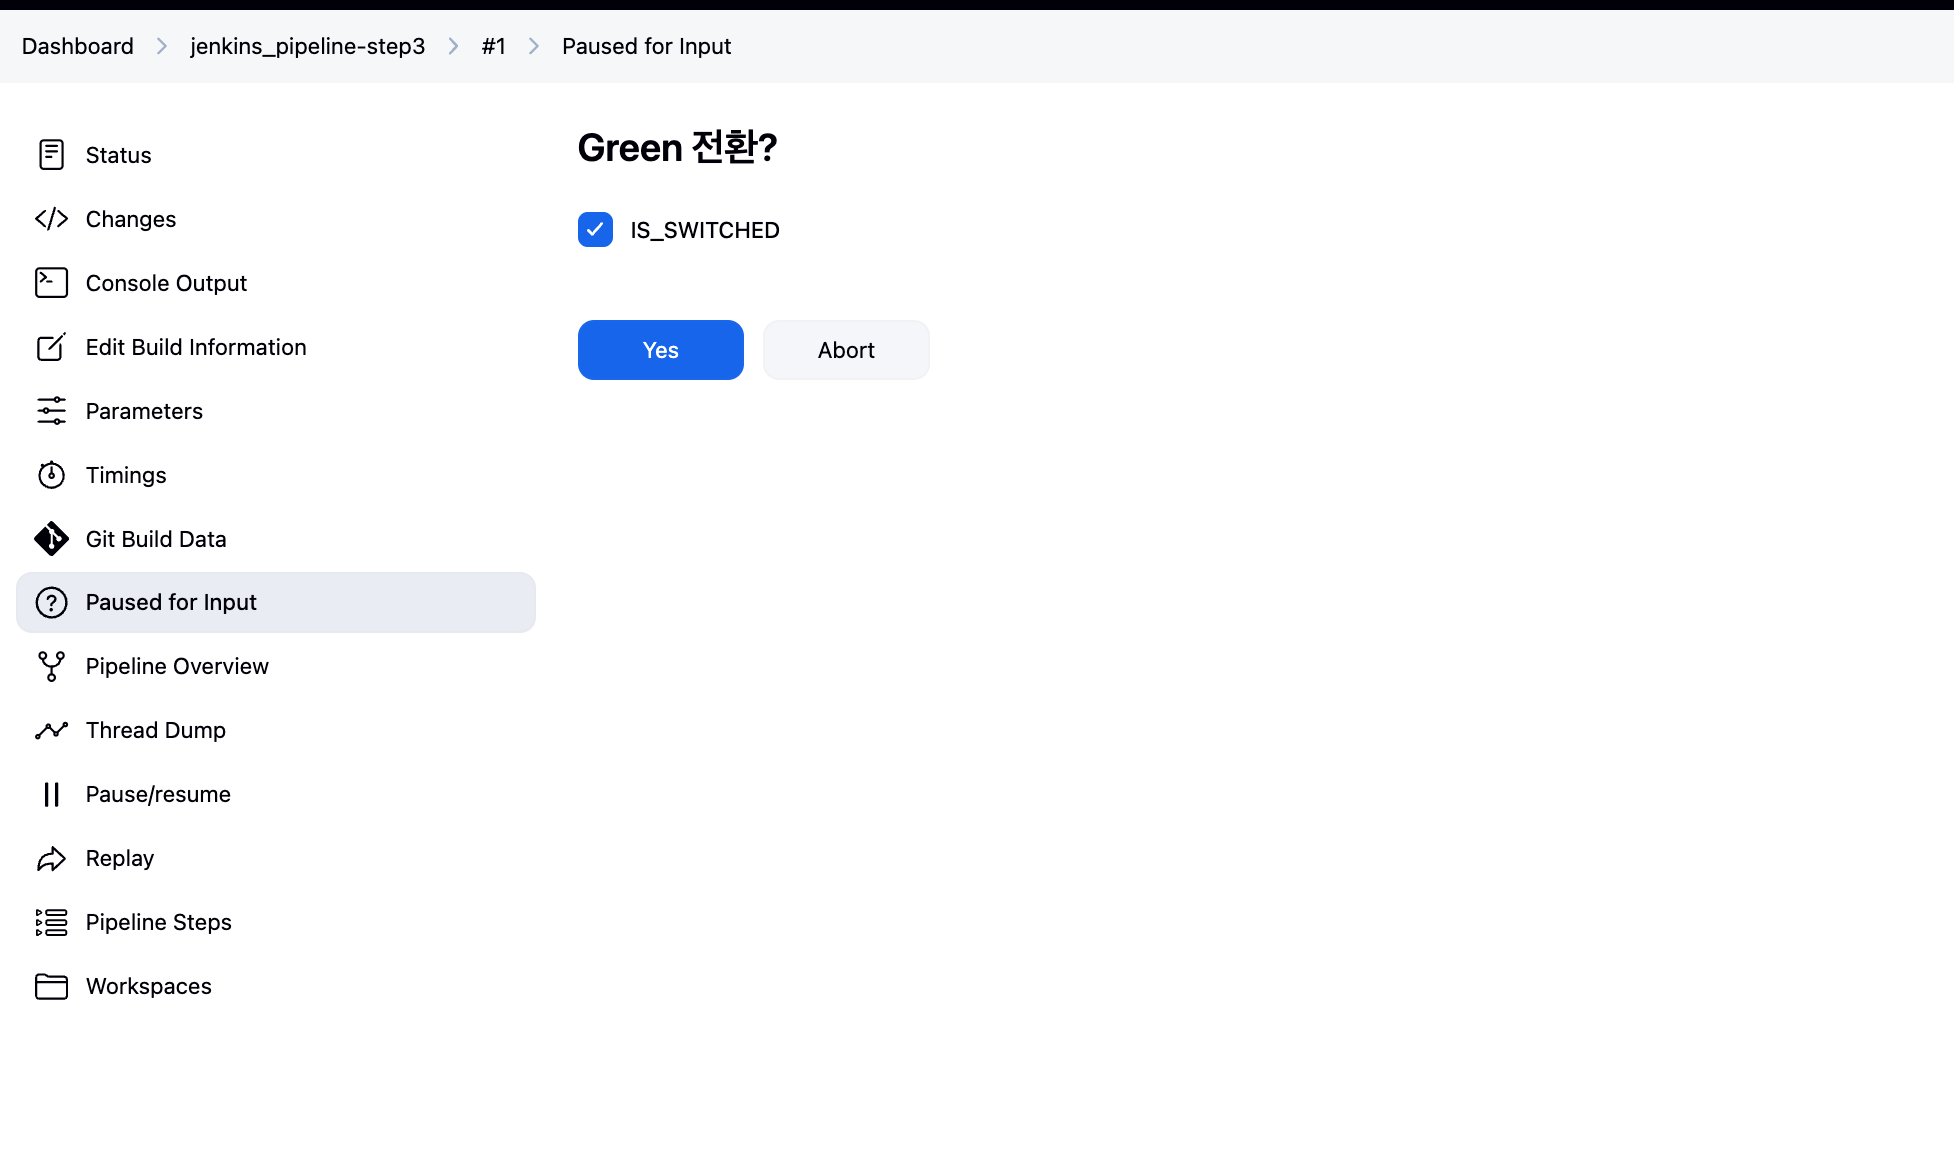Open Pipeline Steps sidebar item
This screenshot has height=1174, width=1954.
(x=158, y=922)
